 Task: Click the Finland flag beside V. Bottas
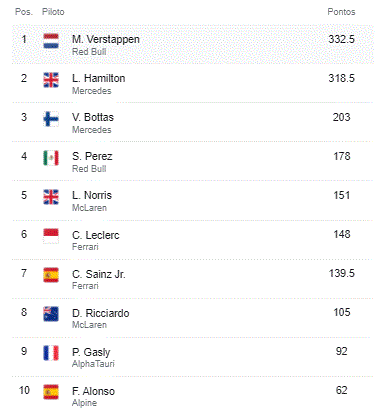(x=51, y=119)
